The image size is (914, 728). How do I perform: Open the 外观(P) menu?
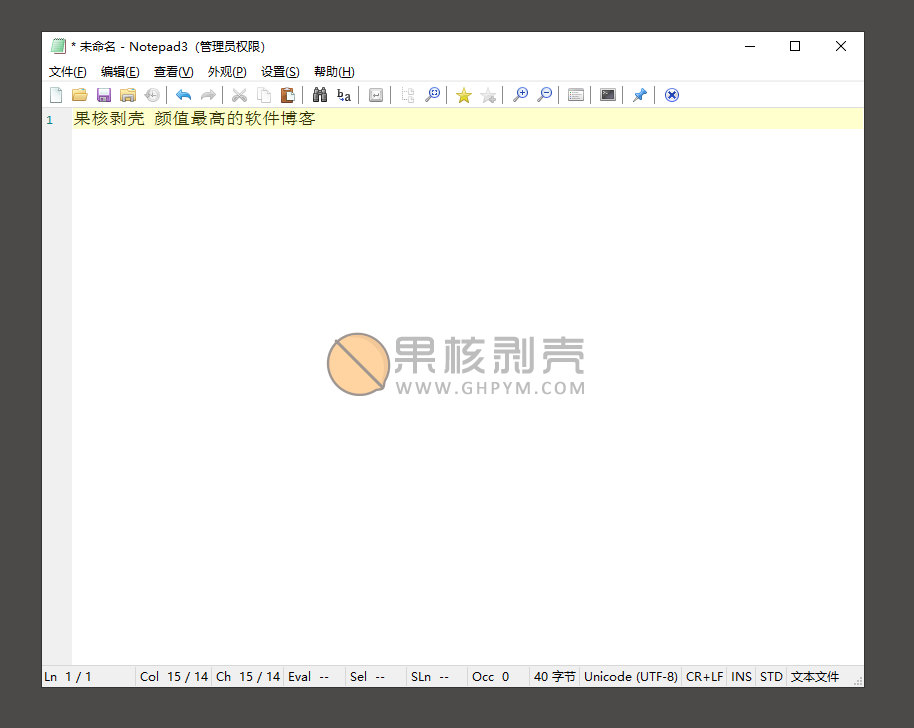click(227, 72)
